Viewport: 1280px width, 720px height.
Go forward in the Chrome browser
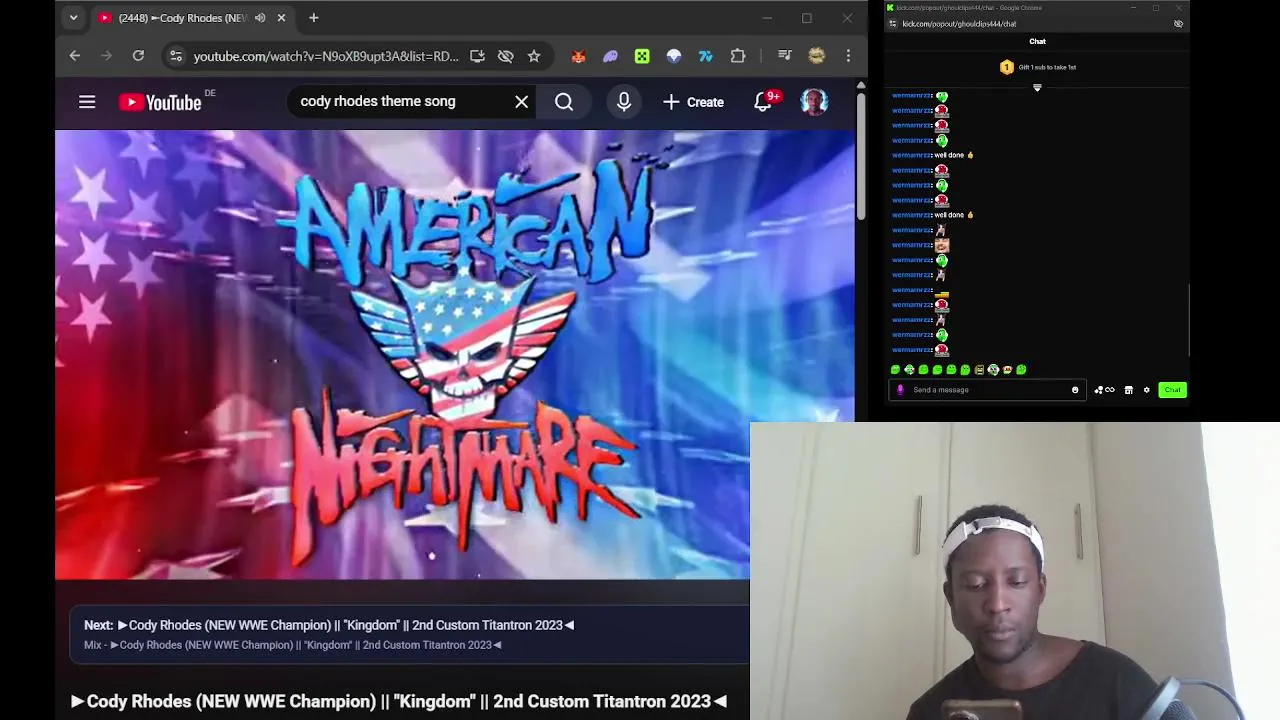[x=106, y=56]
